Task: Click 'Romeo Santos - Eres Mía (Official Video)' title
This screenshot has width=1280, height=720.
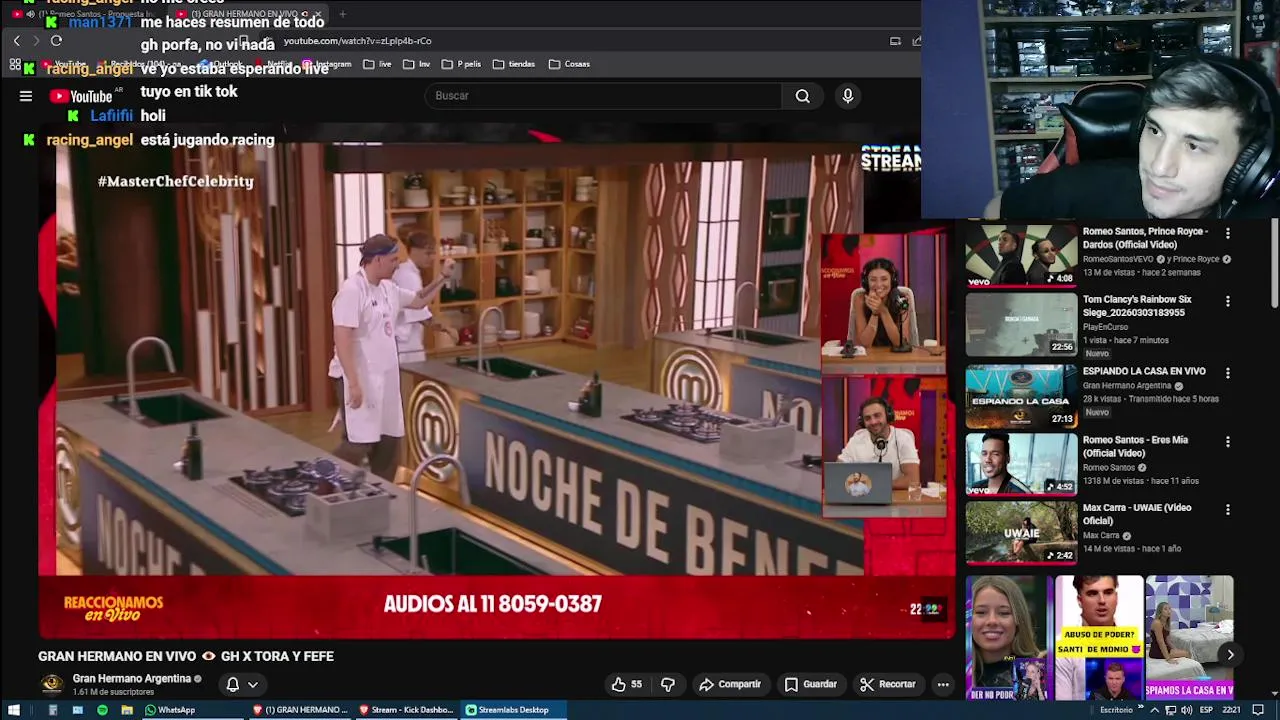Action: click(x=1135, y=446)
